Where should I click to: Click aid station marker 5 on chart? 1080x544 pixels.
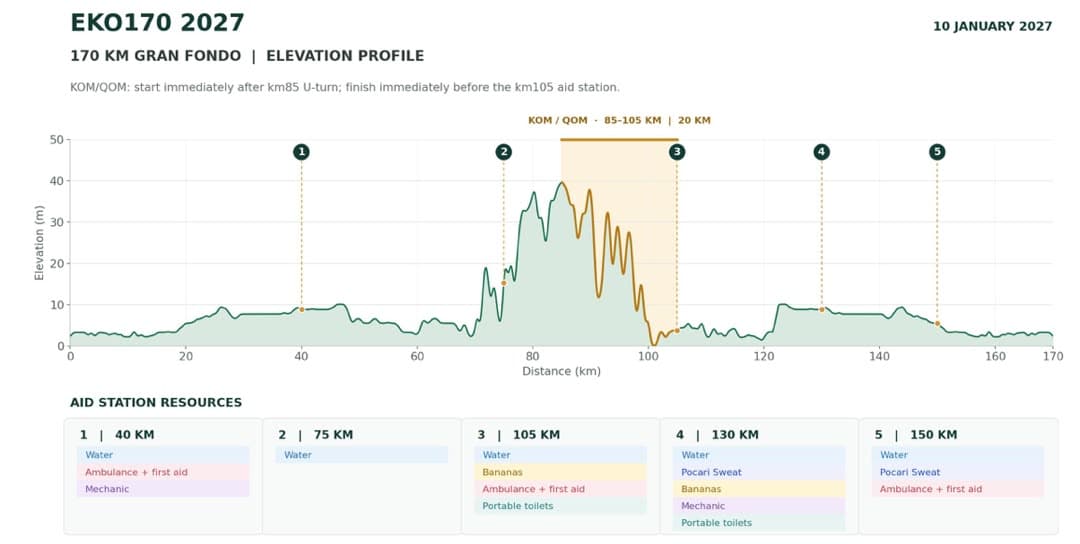pyautogui.click(x=937, y=152)
